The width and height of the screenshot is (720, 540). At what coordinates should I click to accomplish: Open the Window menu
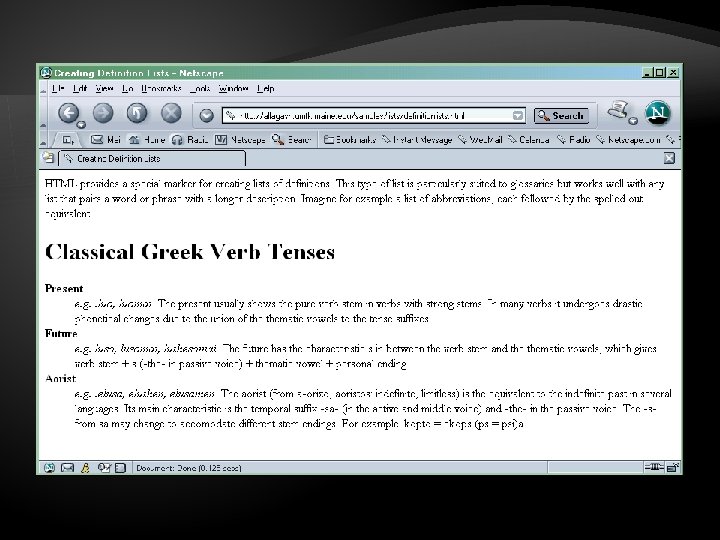pos(233,88)
